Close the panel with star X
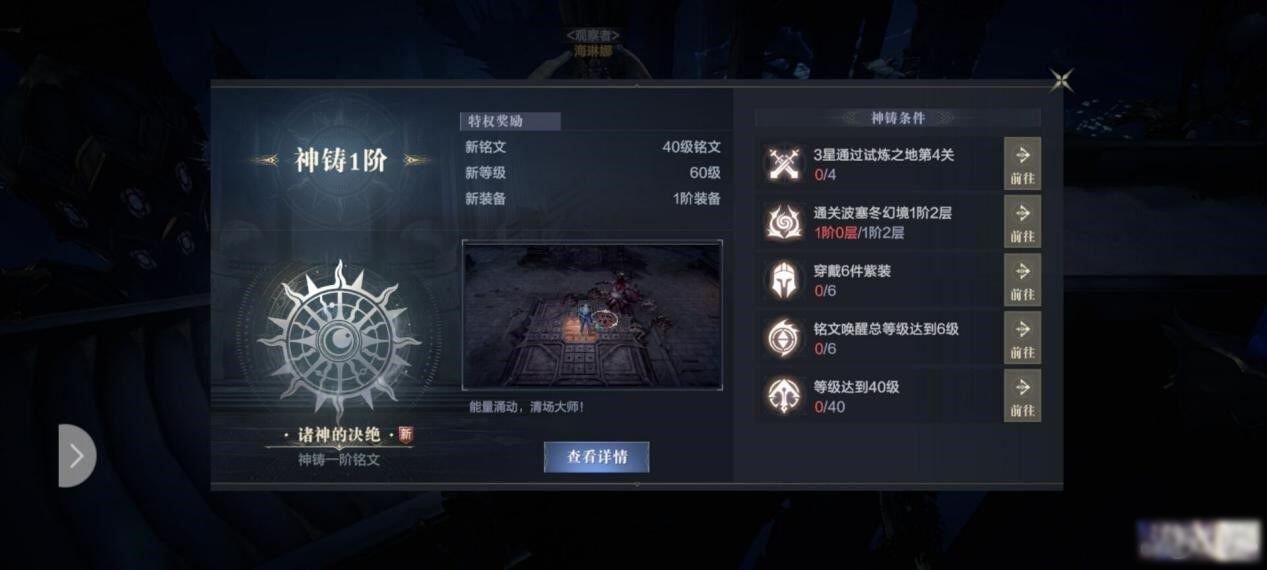The image size is (1267, 570). point(1062,80)
